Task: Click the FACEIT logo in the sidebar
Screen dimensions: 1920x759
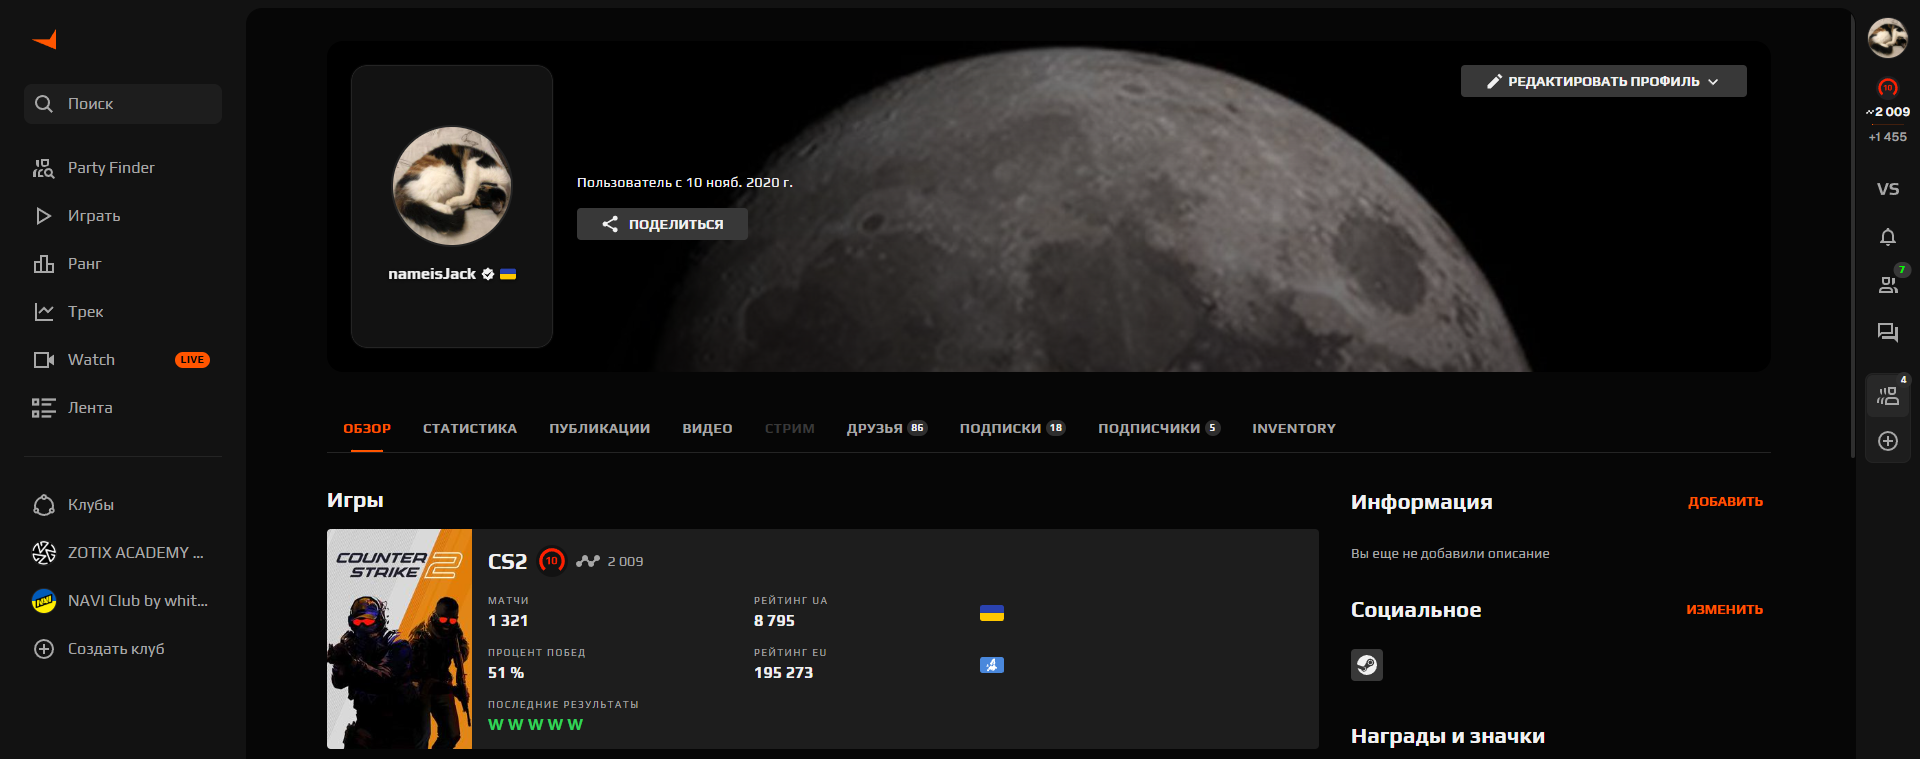Action: [x=45, y=39]
